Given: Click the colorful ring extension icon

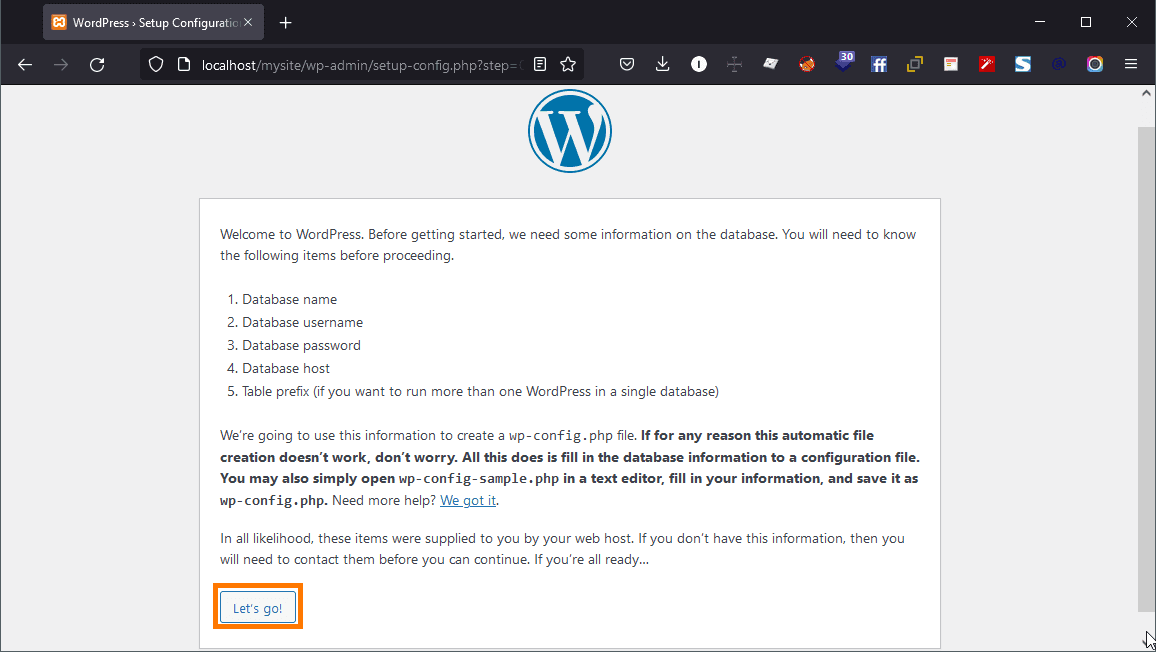Looking at the screenshot, I should (x=1095, y=65).
